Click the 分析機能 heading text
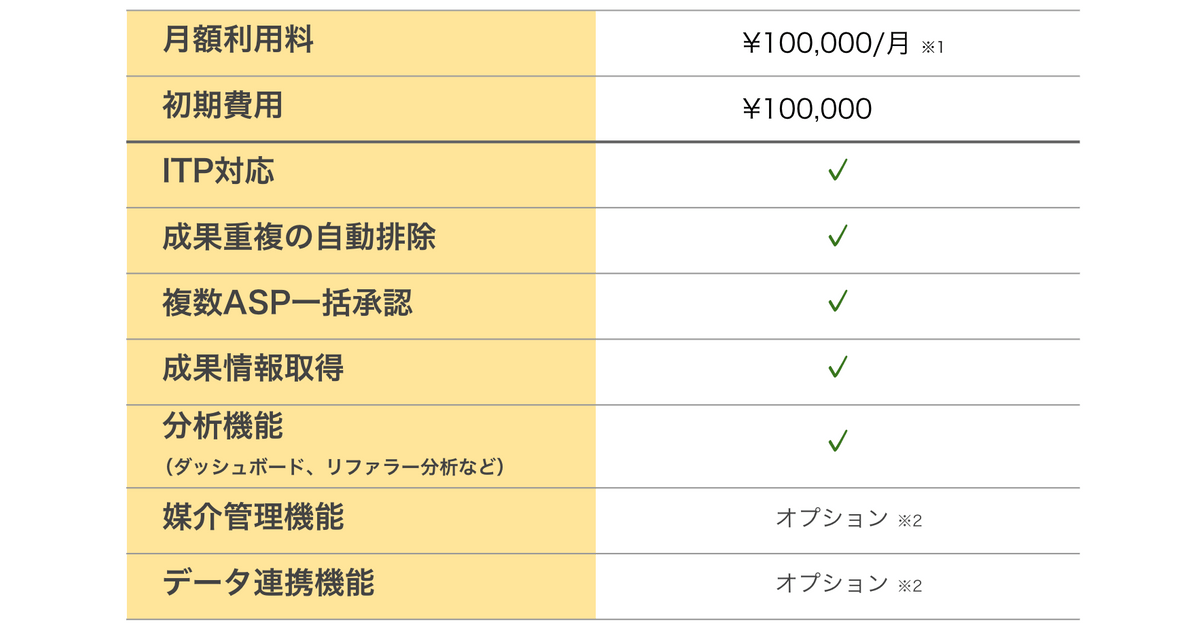The height and width of the screenshot is (628, 1200). tap(223, 427)
